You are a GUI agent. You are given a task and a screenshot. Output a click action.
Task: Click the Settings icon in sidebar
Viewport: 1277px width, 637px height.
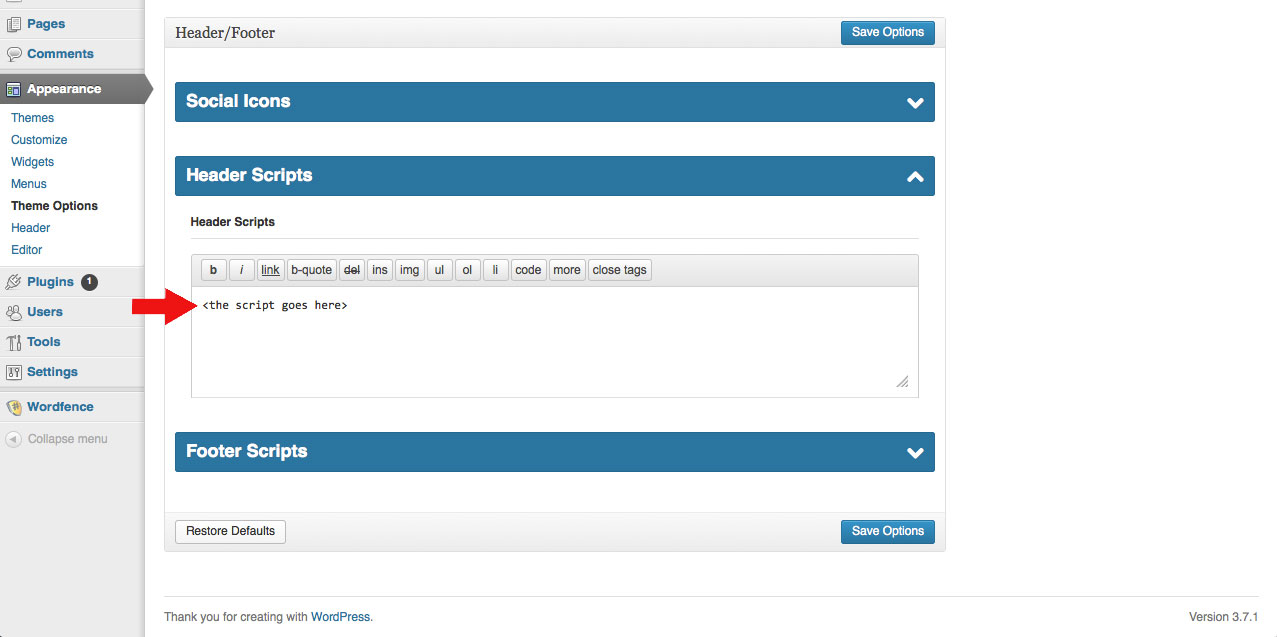pos(14,372)
